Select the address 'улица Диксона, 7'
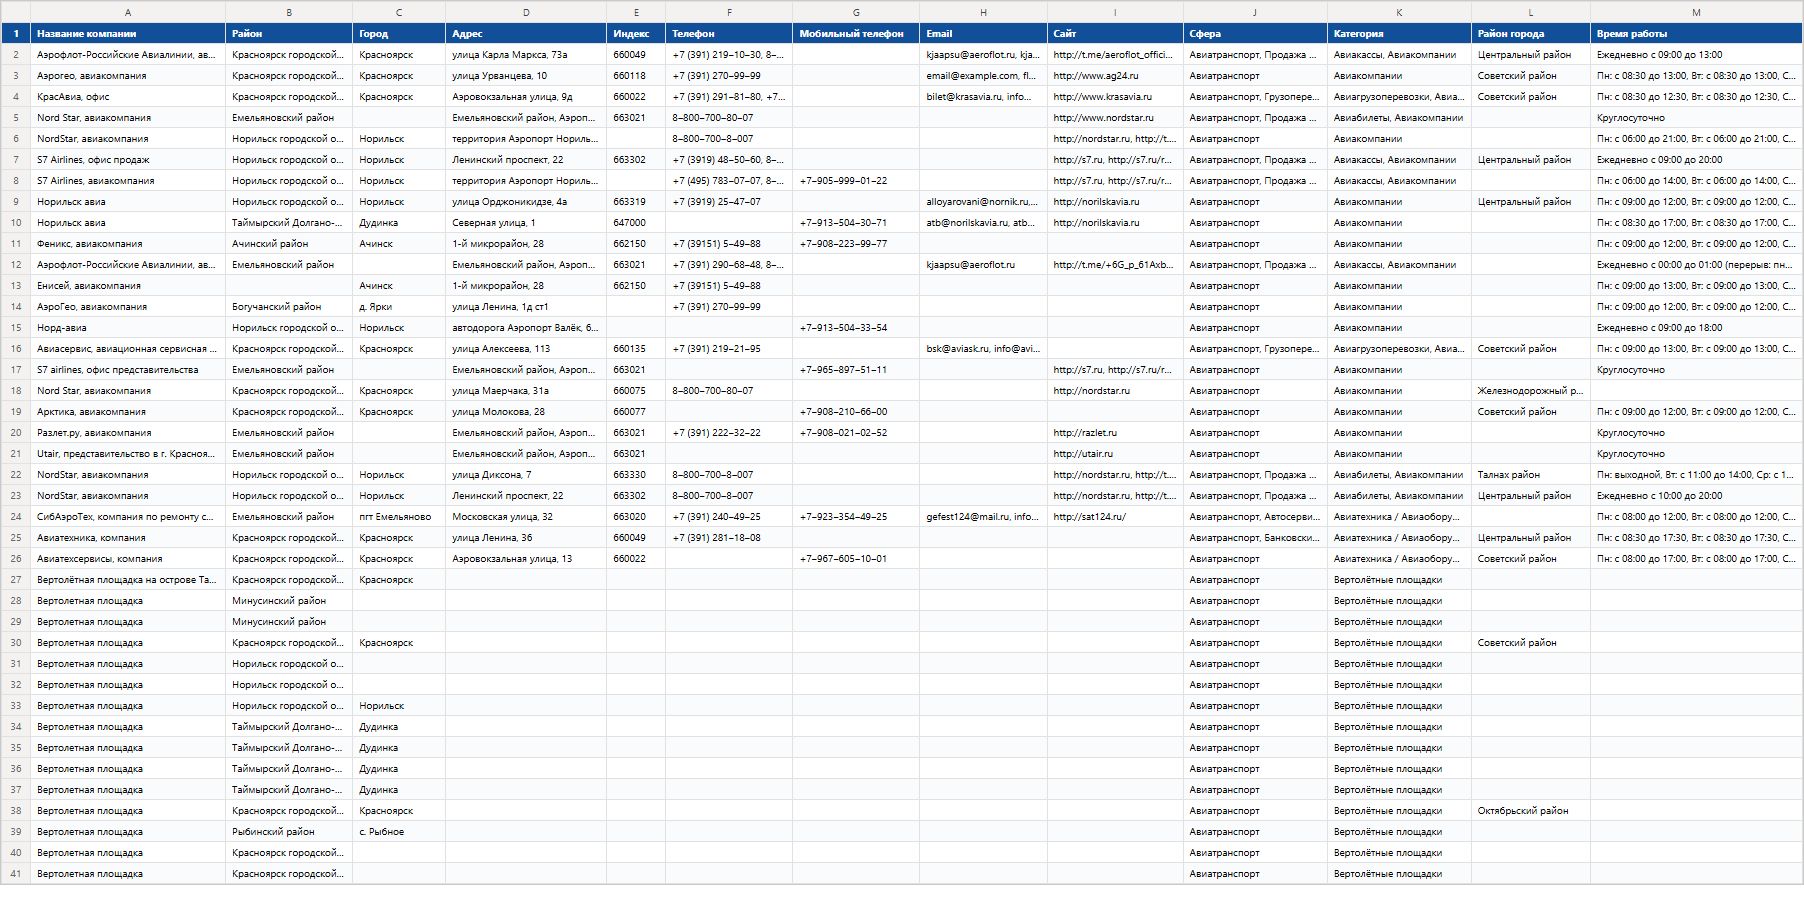This screenshot has height=902, width=1804. [x=526, y=475]
